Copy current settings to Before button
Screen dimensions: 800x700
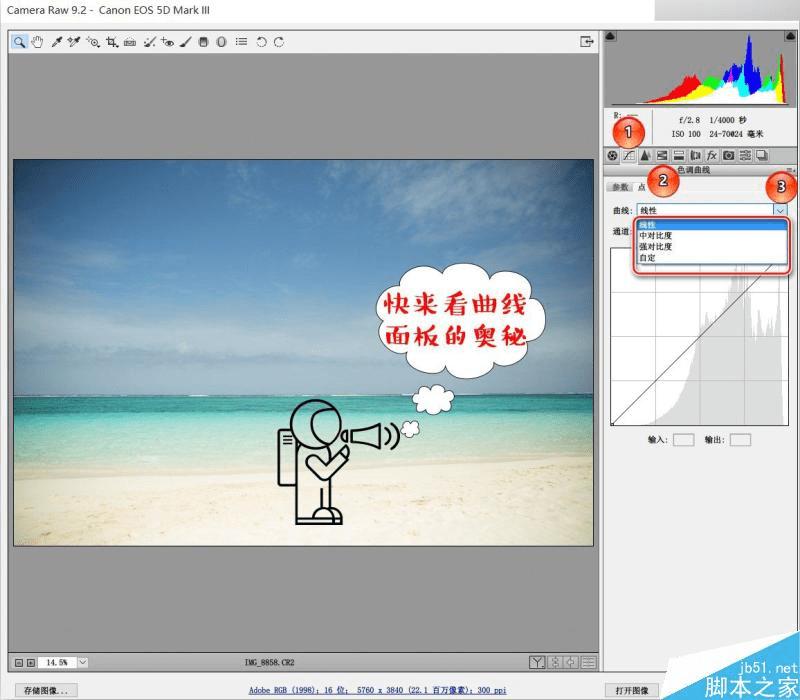coord(571,662)
